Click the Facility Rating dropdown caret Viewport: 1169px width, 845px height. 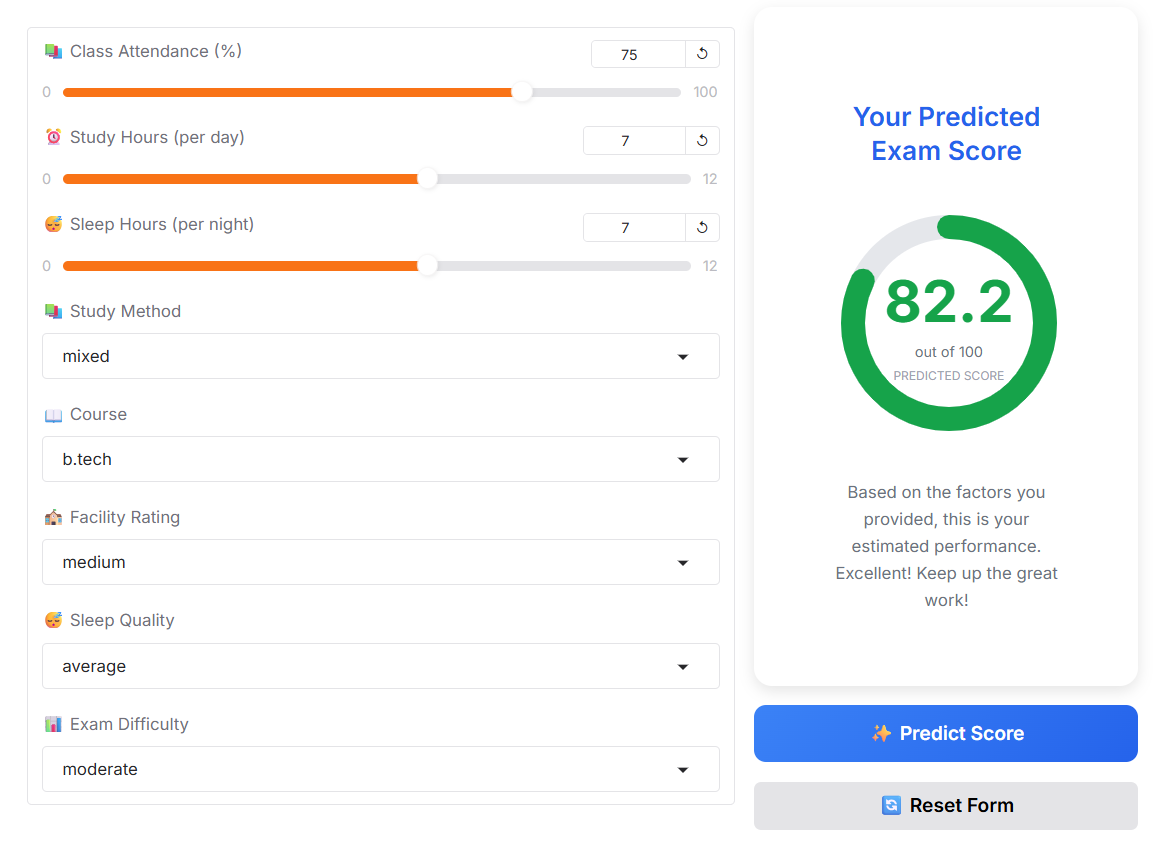point(683,563)
